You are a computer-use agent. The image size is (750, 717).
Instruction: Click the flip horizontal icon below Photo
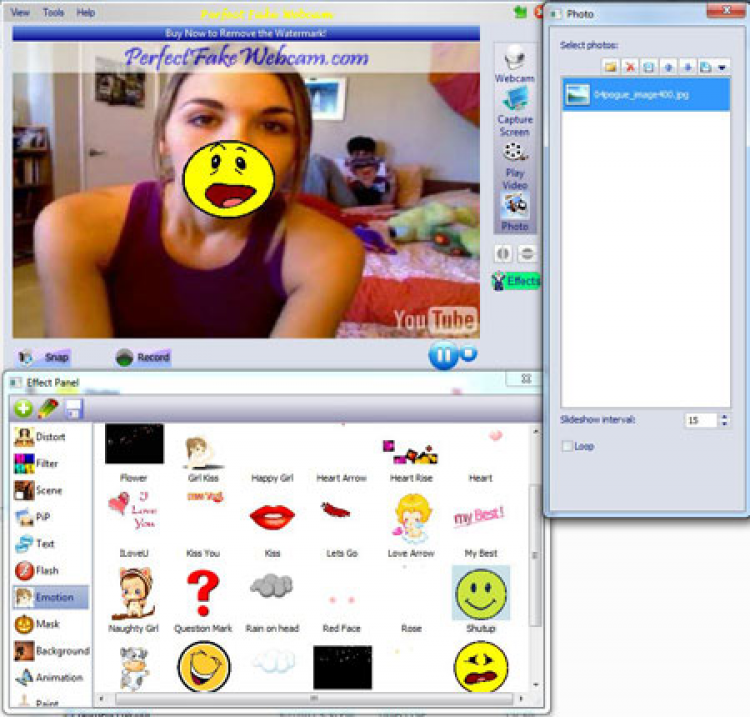click(x=503, y=253)
